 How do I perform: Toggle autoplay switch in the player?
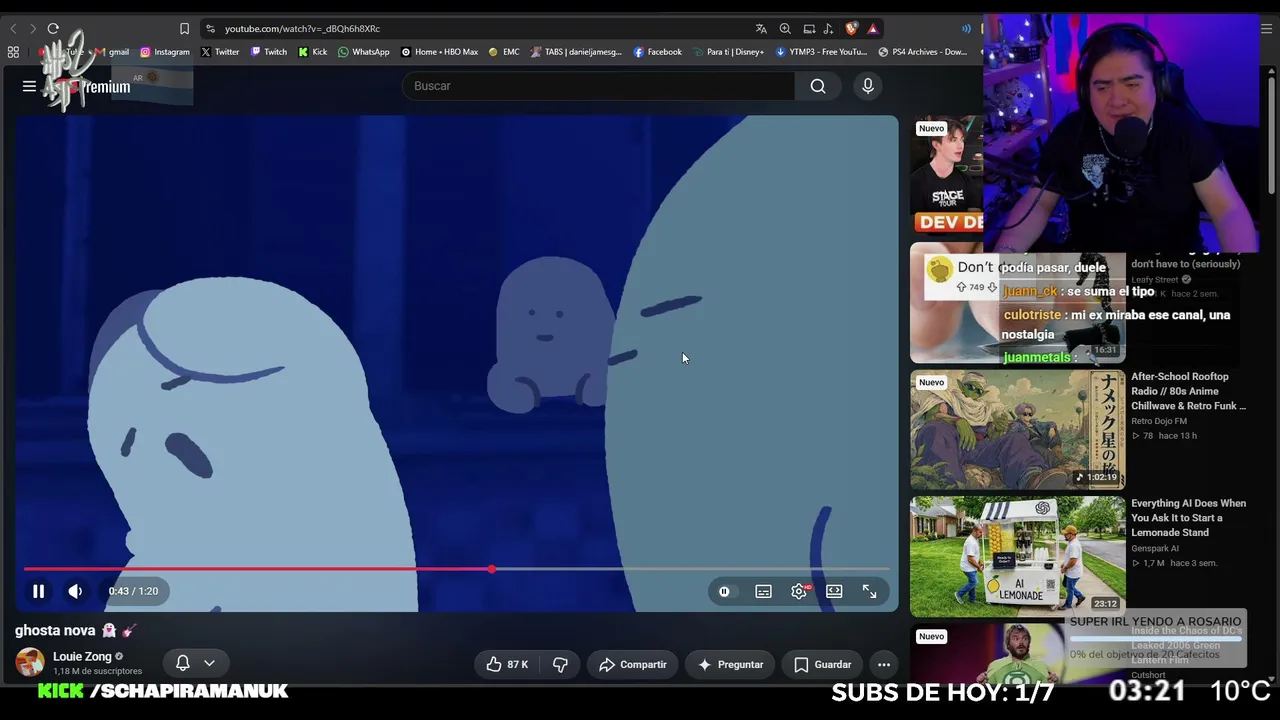point(724,591)
